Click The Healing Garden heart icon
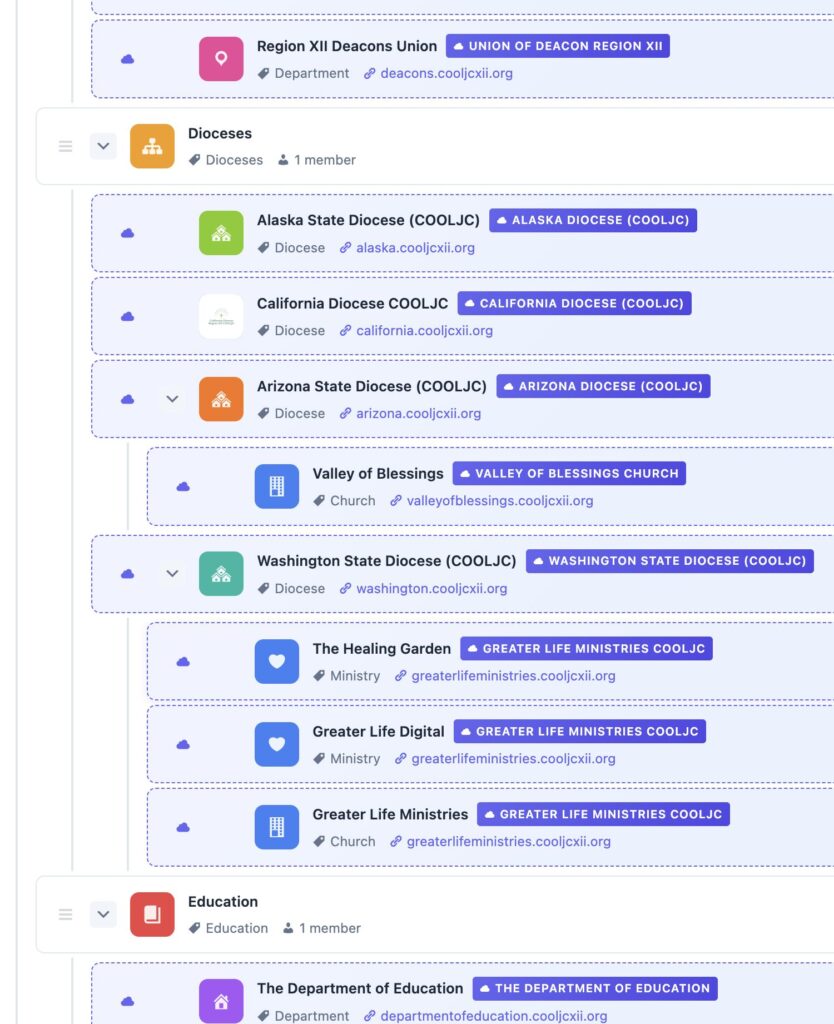The height and width of the screenshot is (1024, 834). [x=277, y=661]
